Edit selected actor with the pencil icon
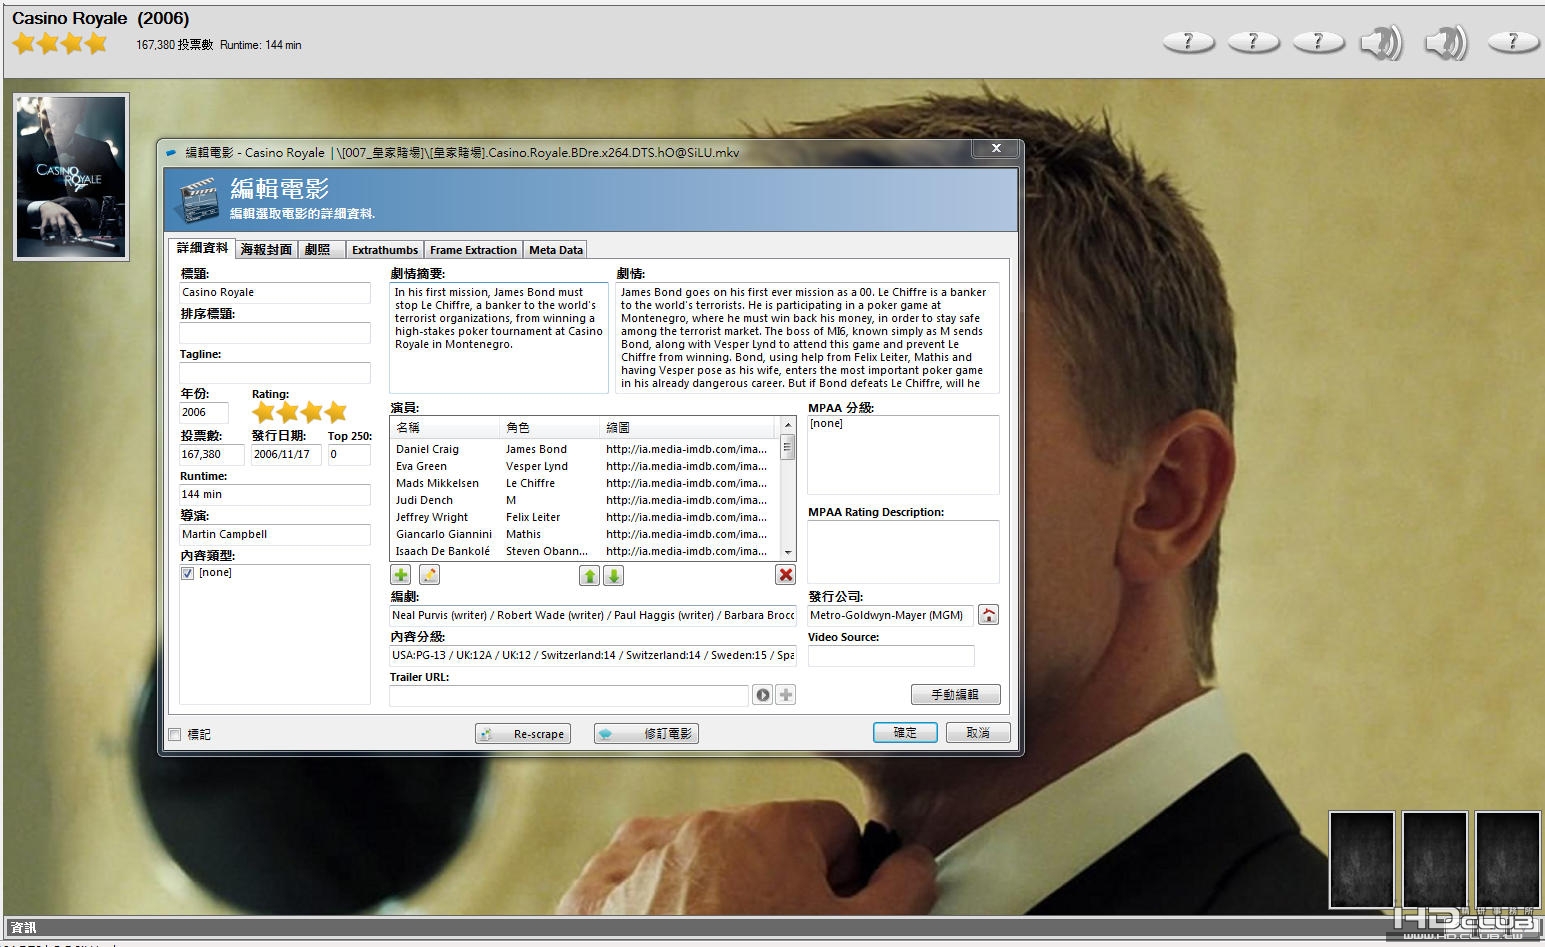The width and height of the screenshot is (1545, 947). pos(429,575)
